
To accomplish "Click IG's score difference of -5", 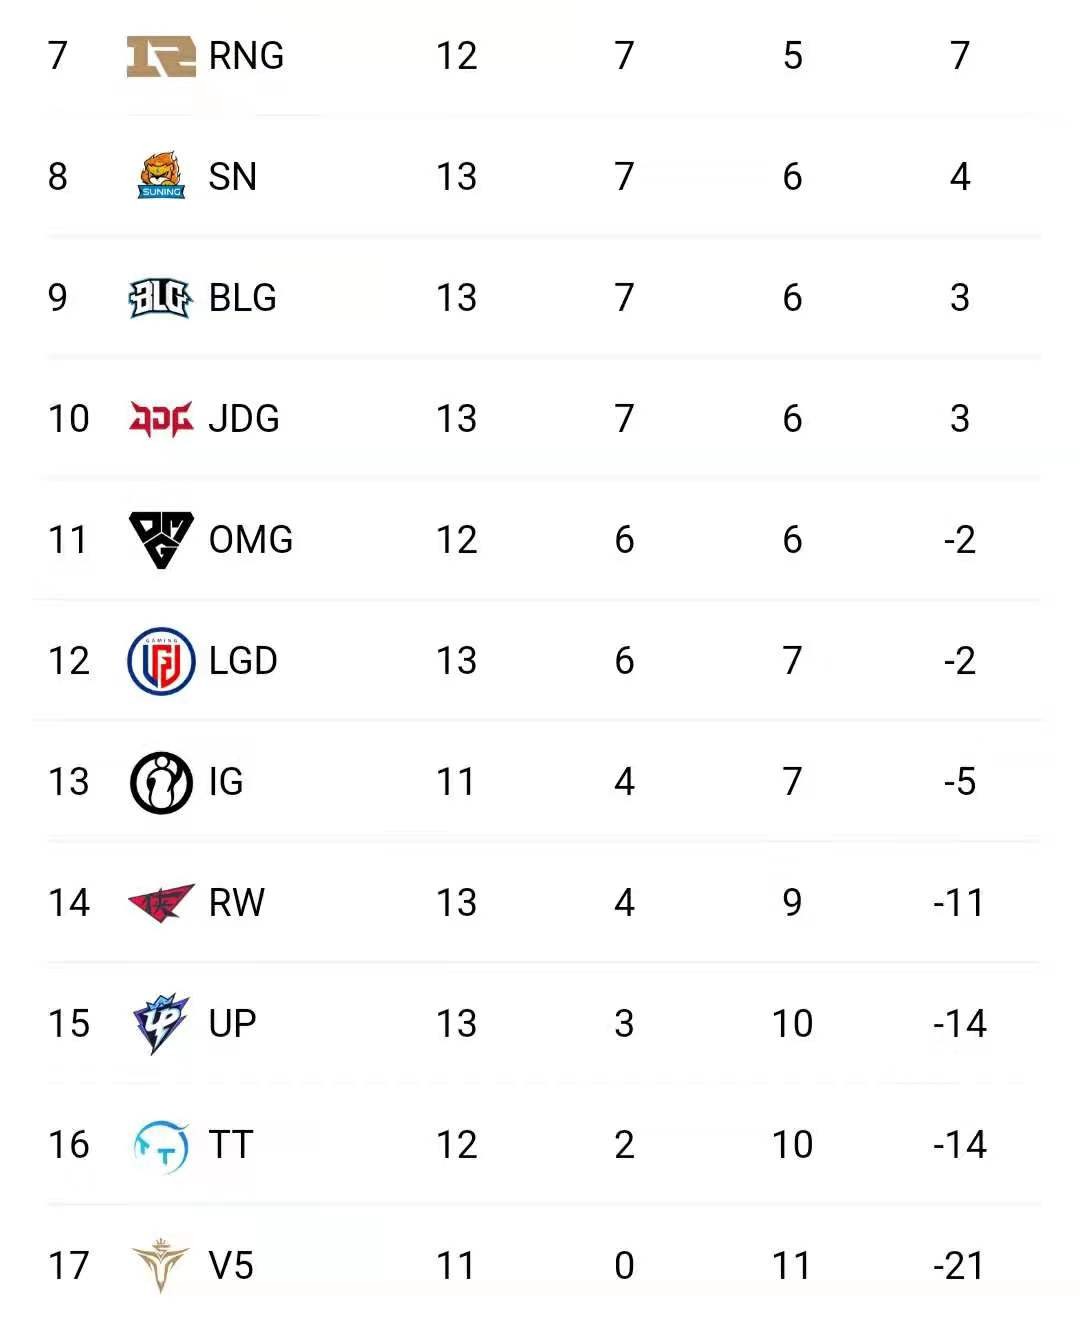I will (x=959, y=782).
